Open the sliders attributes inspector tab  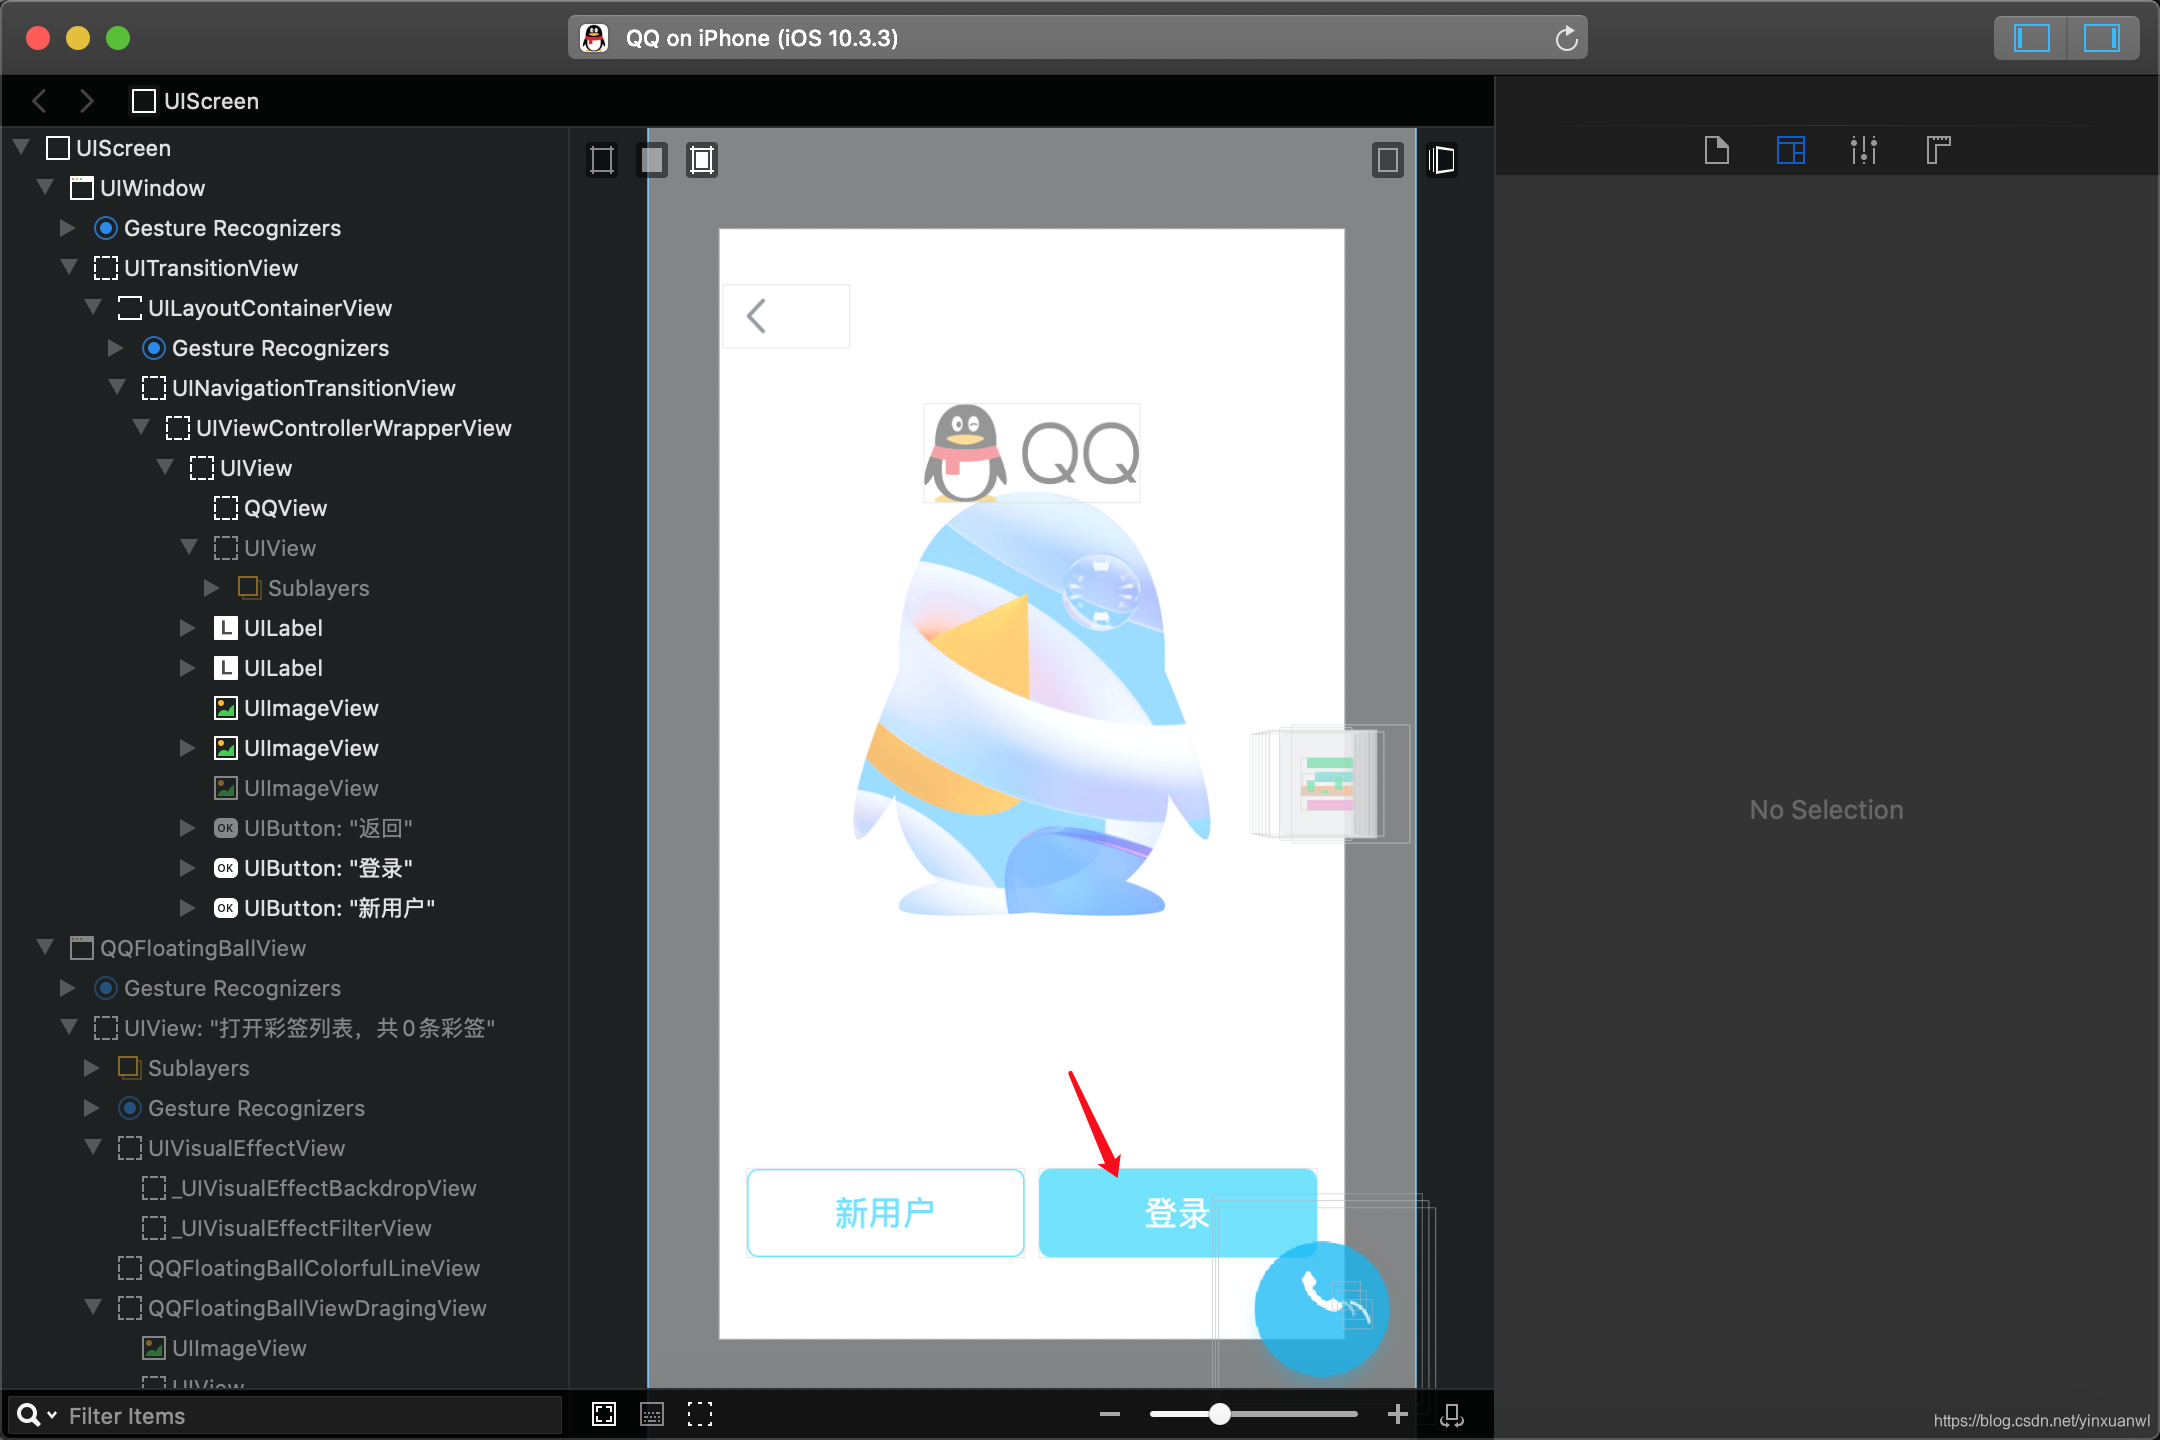point(1863,150)
